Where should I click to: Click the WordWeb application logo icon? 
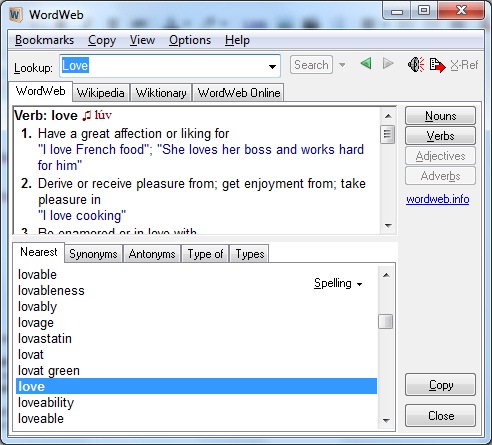click(x=15, y=15)
